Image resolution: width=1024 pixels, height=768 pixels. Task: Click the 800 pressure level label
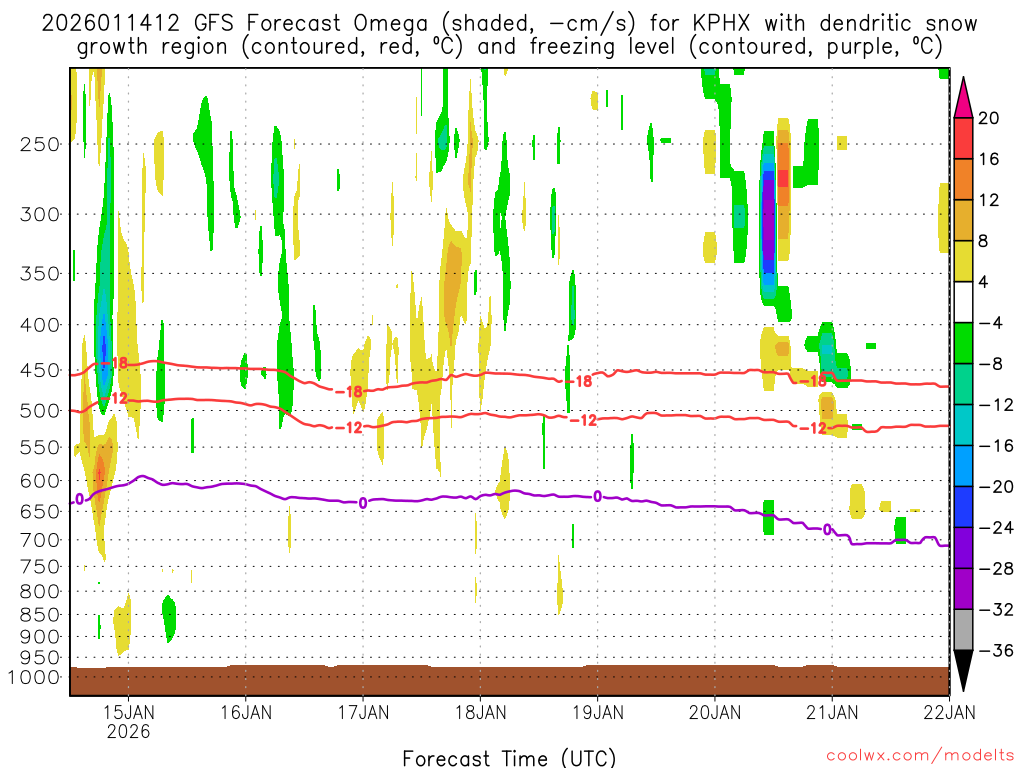tap(39, 592)
